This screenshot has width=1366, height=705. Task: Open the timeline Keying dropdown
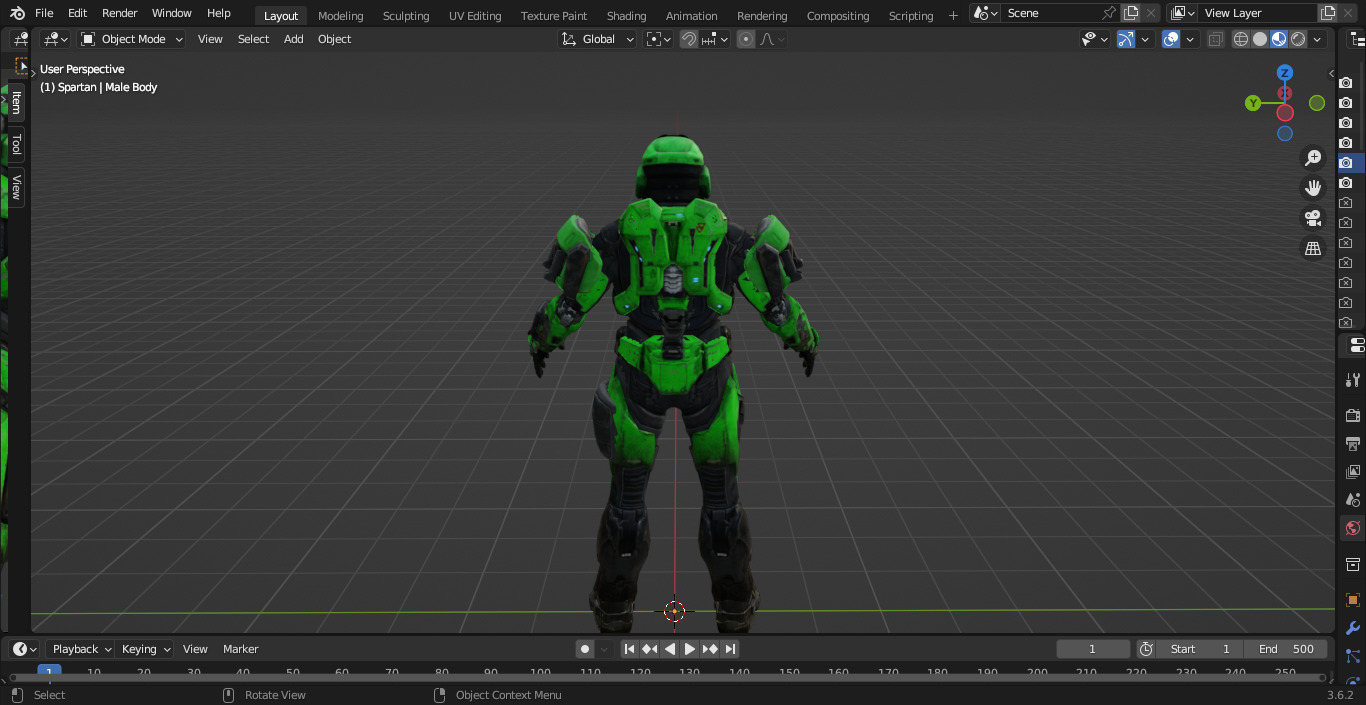coord(145,649)
